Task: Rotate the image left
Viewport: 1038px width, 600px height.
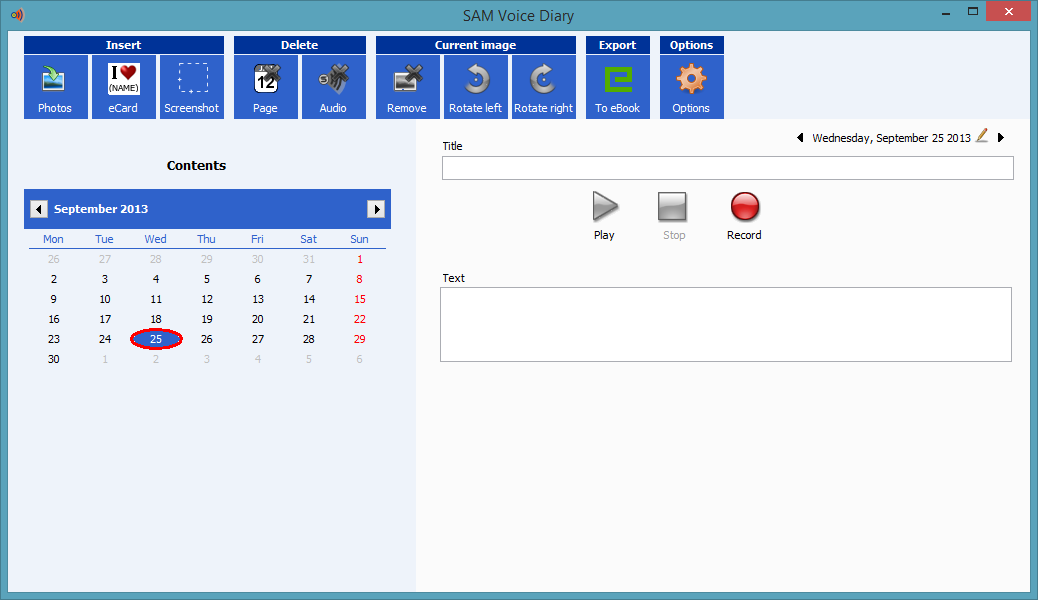Action: point(476,87)
